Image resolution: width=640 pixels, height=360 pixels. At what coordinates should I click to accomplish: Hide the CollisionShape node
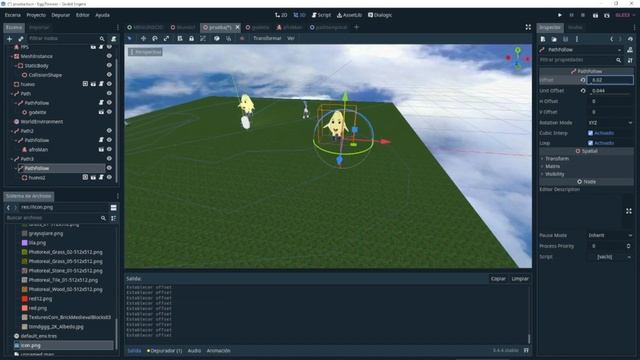coord(109,75)
